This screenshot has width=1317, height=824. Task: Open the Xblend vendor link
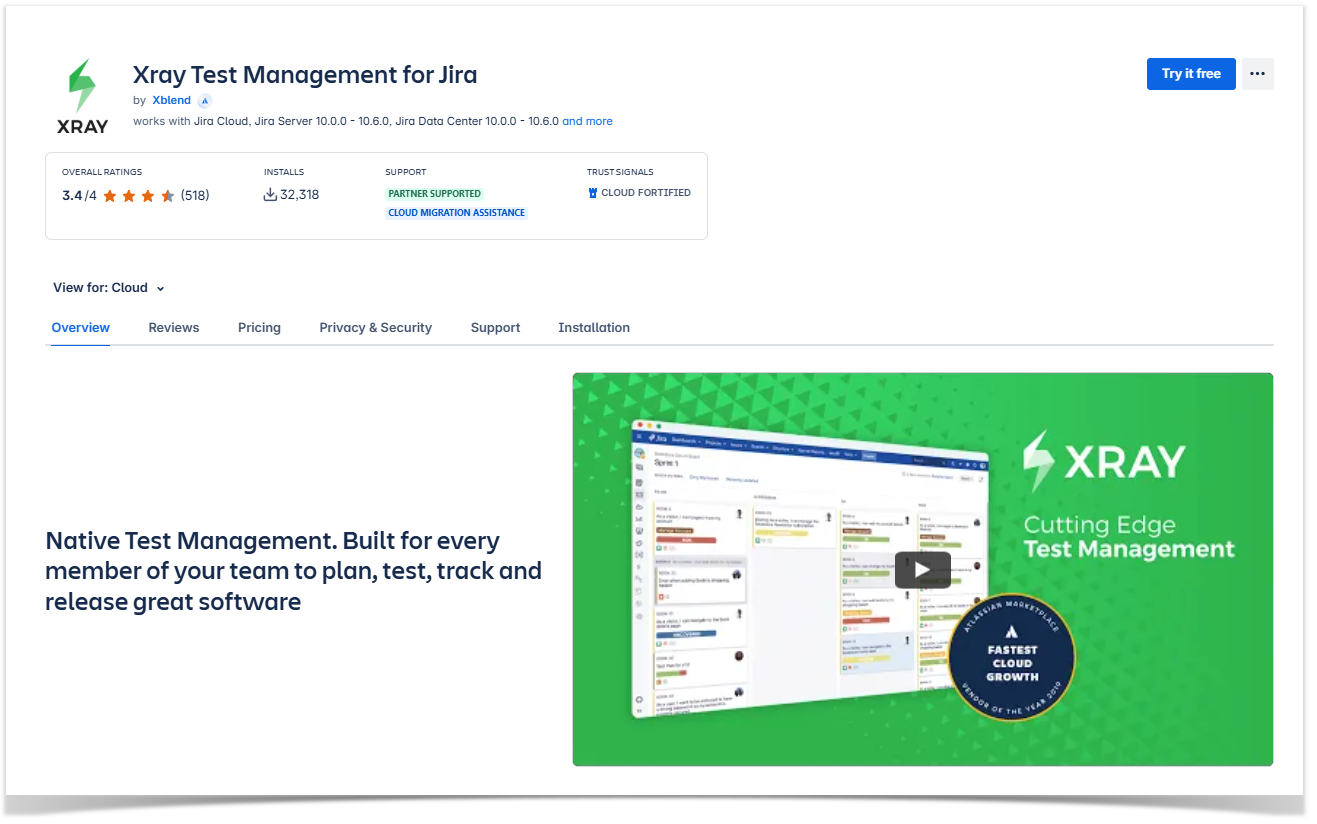(x=171, y=100)
